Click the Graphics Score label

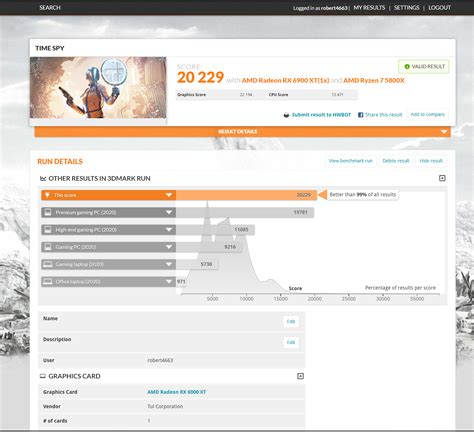click(x=191, y=95)
